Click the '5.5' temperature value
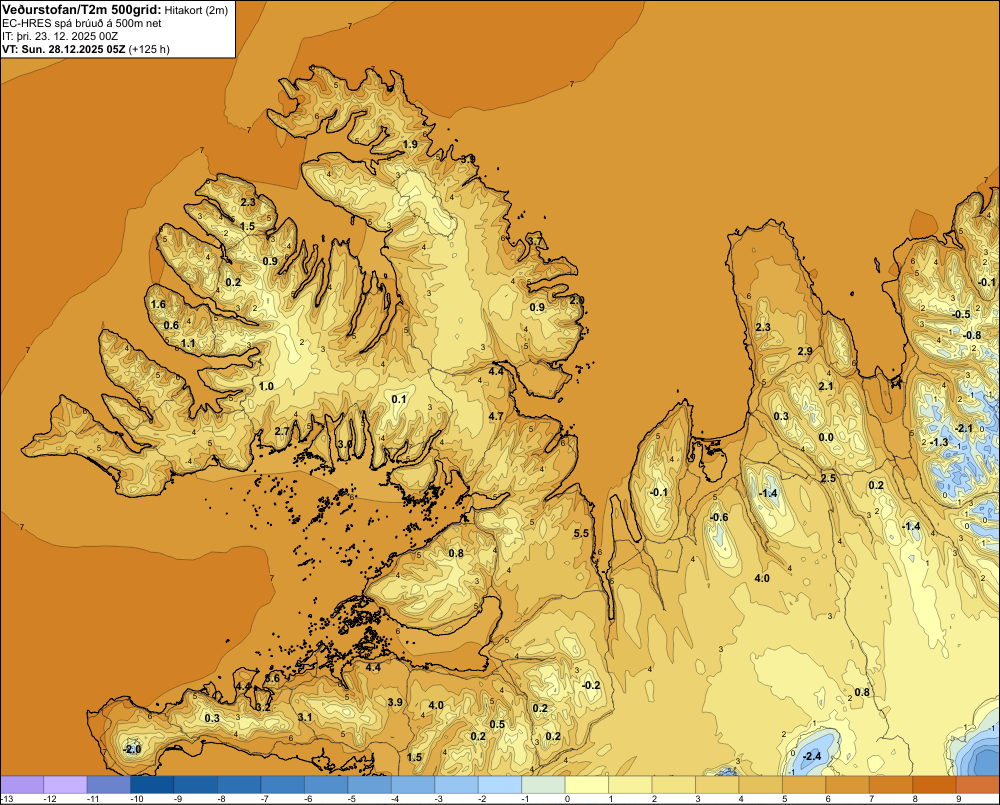 tap(581, 533)
